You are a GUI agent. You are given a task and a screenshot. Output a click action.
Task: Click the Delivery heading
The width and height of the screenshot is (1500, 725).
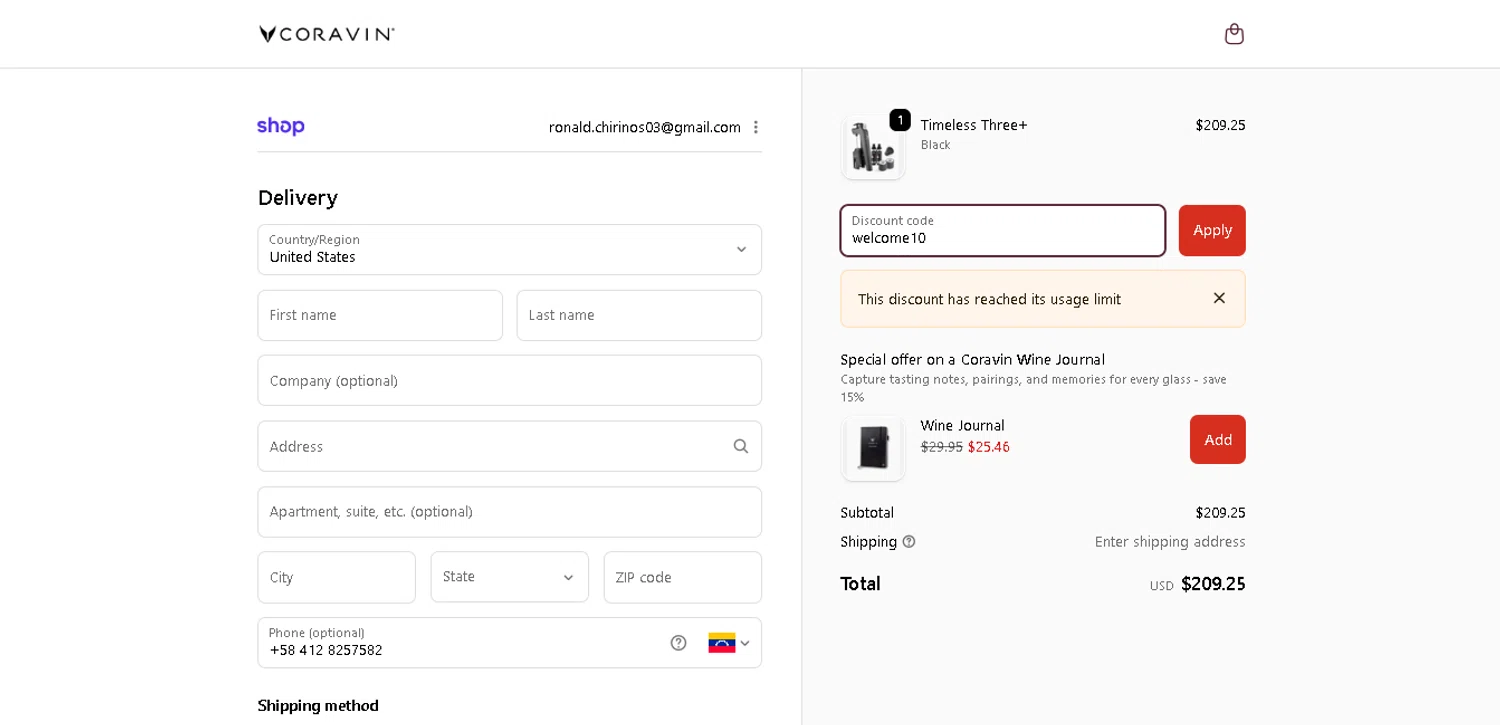pos(298,197)
